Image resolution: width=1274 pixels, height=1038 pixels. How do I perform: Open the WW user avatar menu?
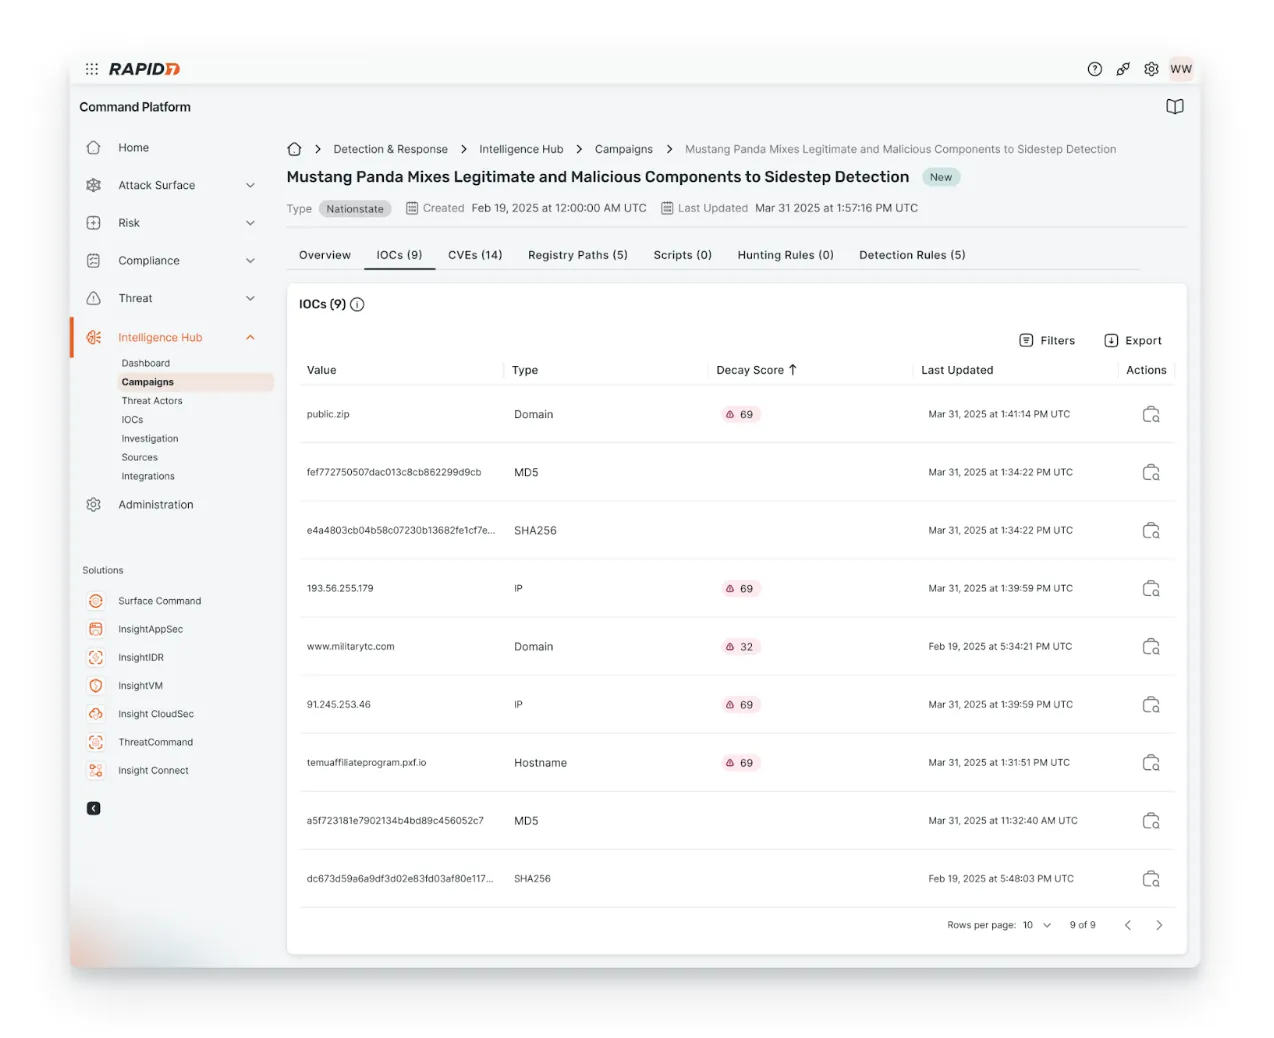click(1181, 69)
